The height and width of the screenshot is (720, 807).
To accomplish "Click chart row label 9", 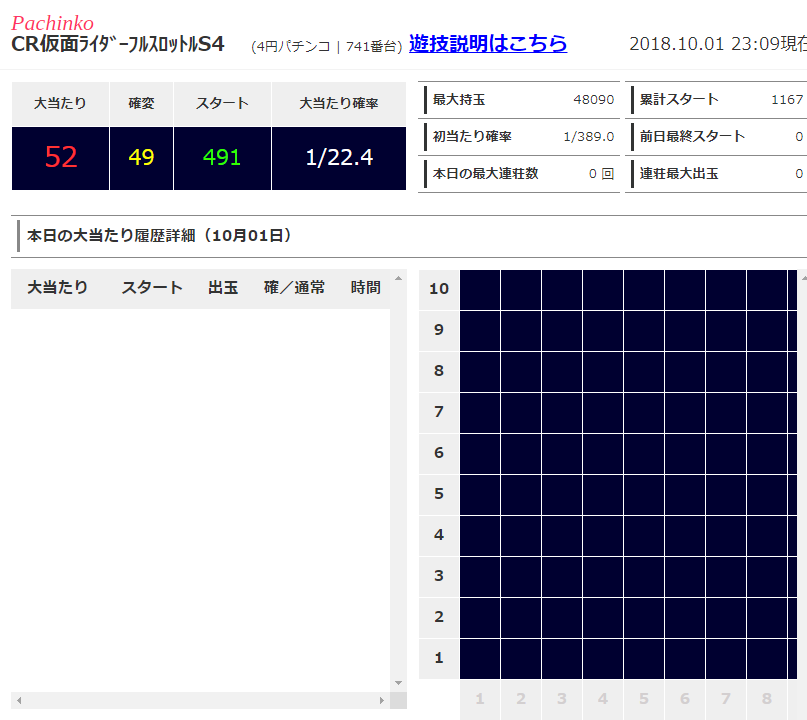I will [x=439, y=330].
